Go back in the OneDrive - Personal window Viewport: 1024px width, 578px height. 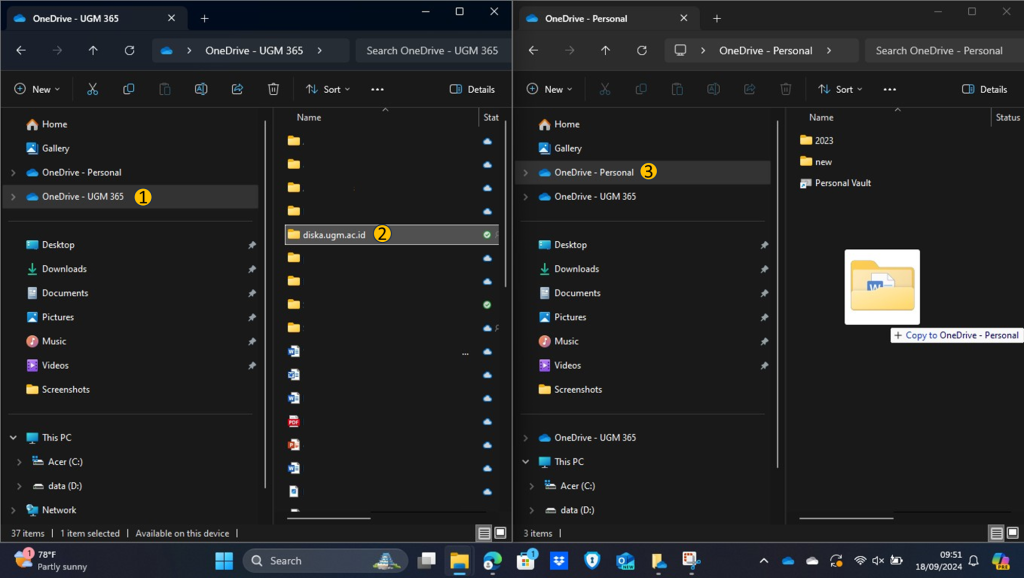point(533,50)
